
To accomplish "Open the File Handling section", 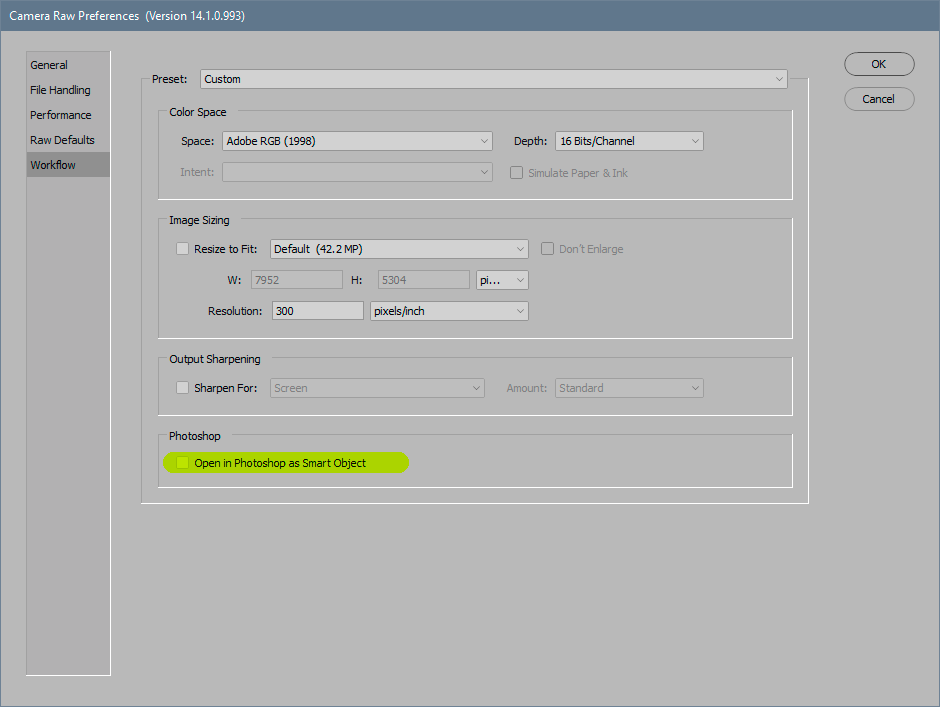I will point(60,89).
